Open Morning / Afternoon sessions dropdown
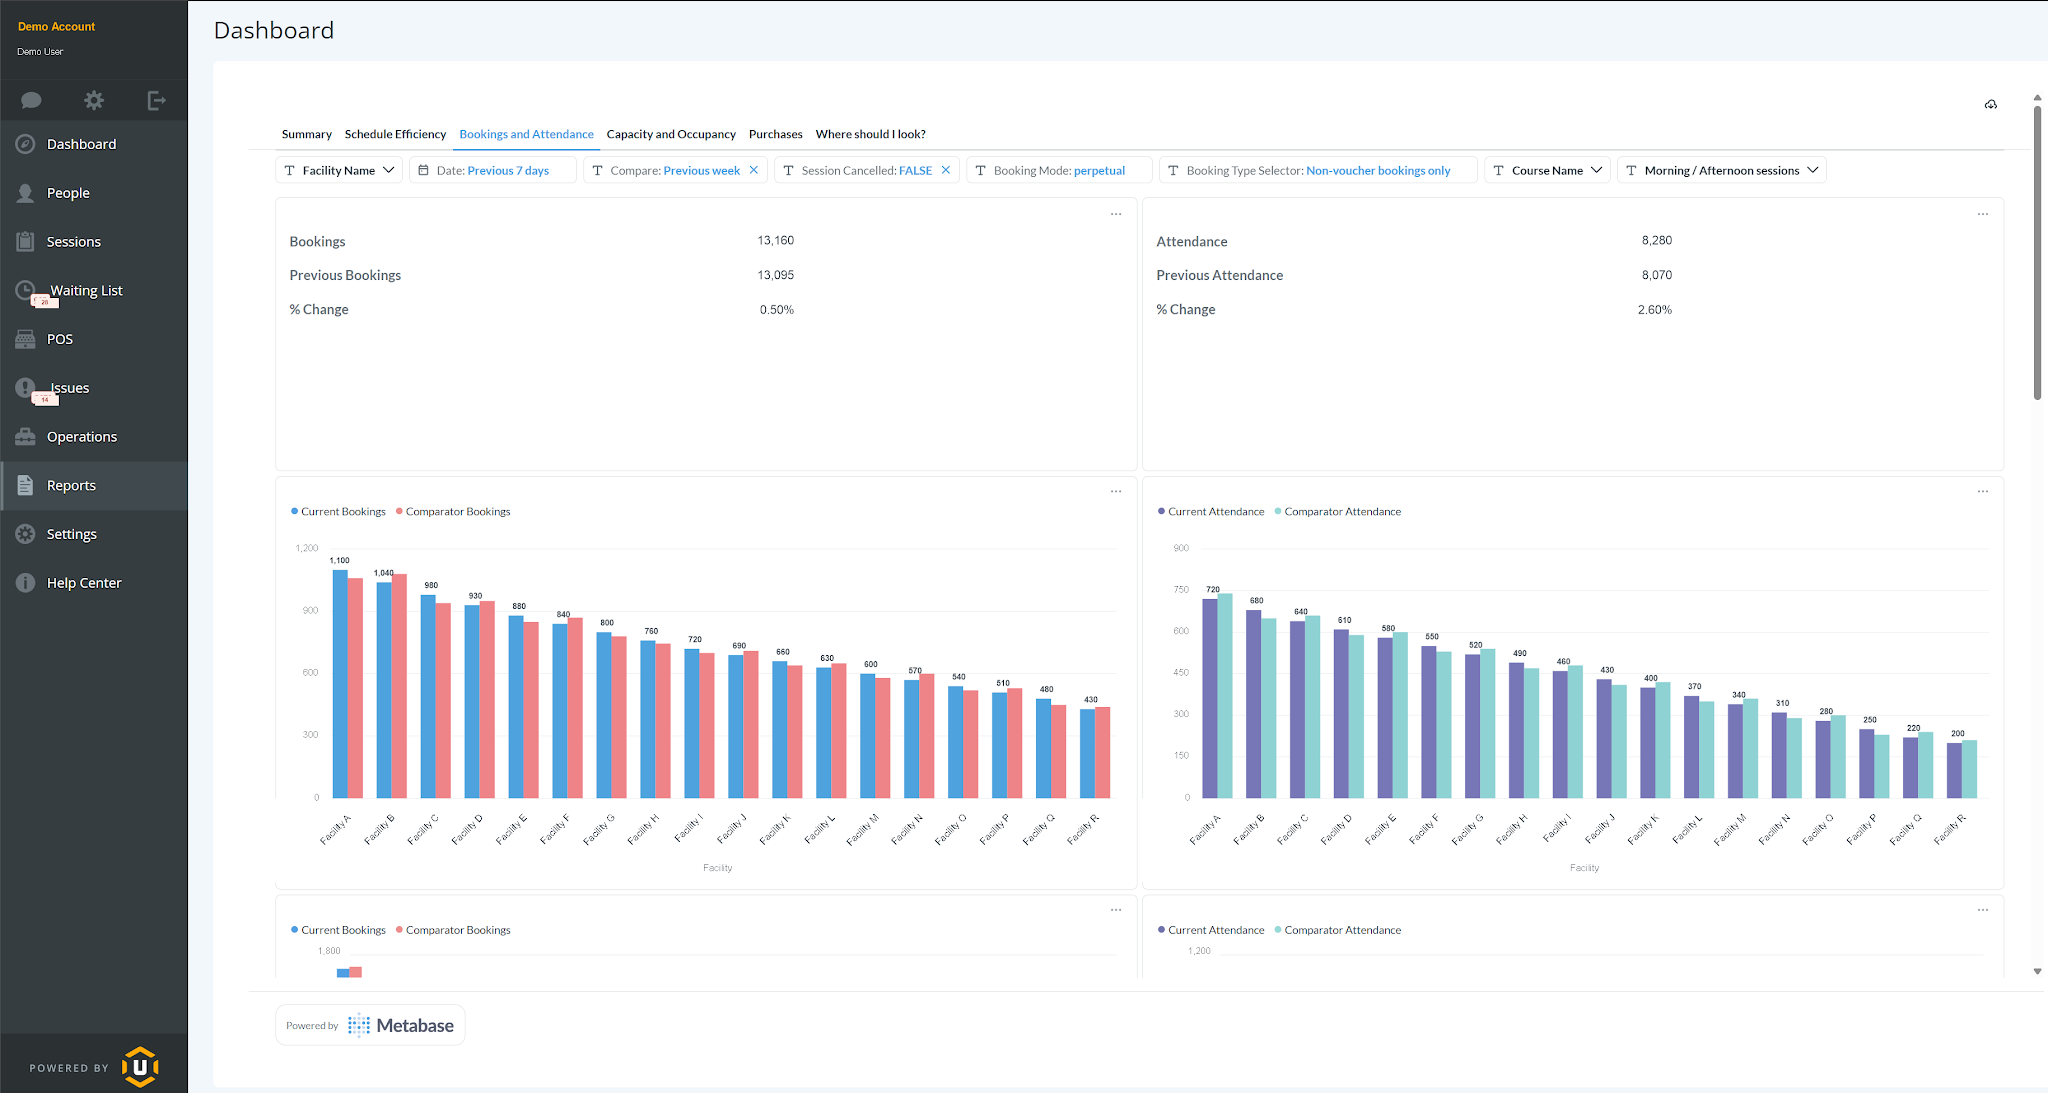This screenshot has height=1093, width=2048. tap(1722, 171)
